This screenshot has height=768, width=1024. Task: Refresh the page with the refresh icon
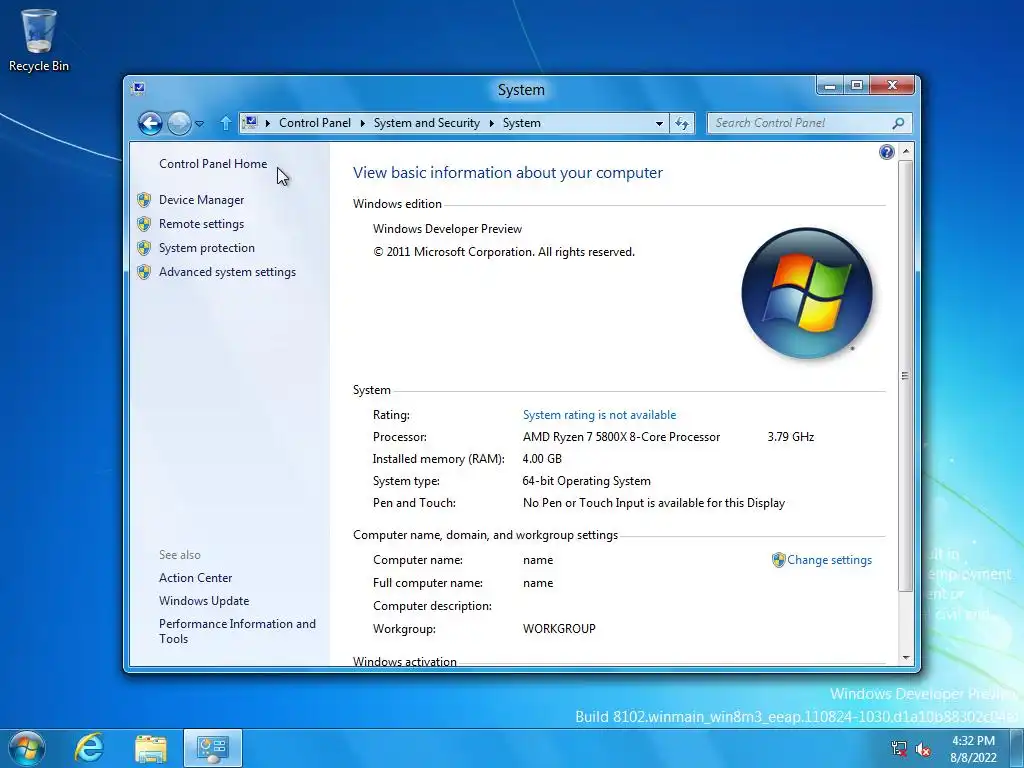682,123
